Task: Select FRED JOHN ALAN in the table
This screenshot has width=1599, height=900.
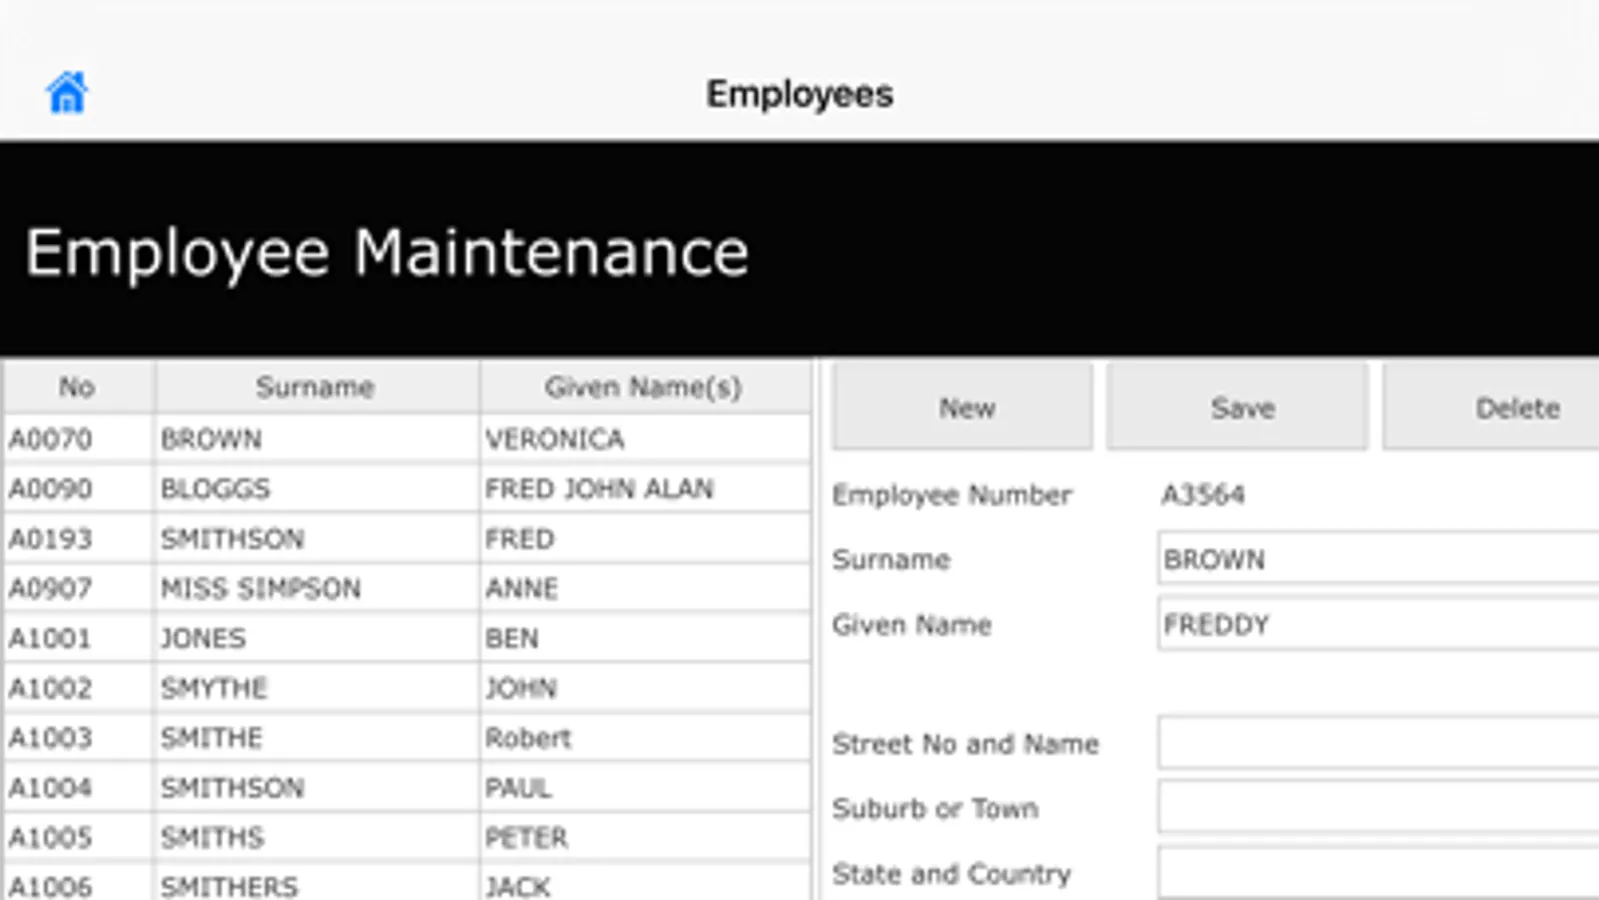Action: click(599, 488)
